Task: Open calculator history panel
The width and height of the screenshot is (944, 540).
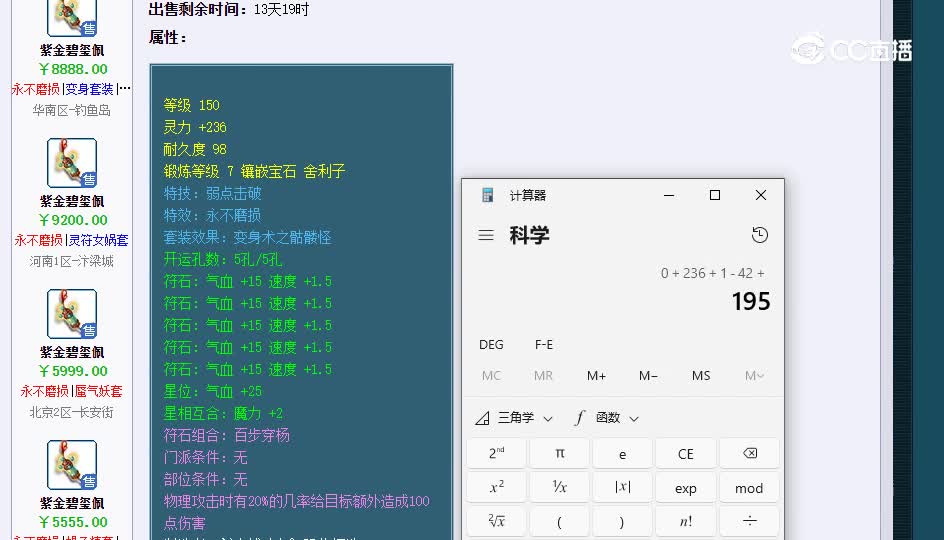Action: coord(760,235)
